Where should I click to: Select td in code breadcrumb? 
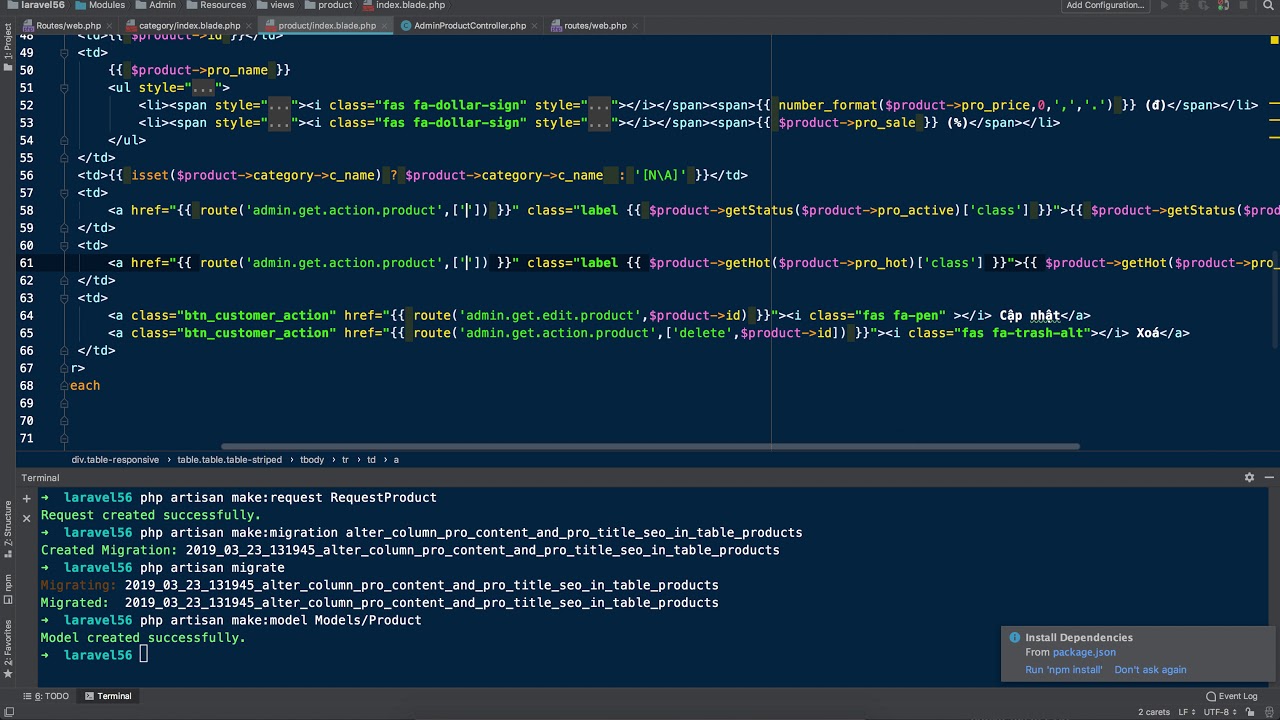(371, 460)
